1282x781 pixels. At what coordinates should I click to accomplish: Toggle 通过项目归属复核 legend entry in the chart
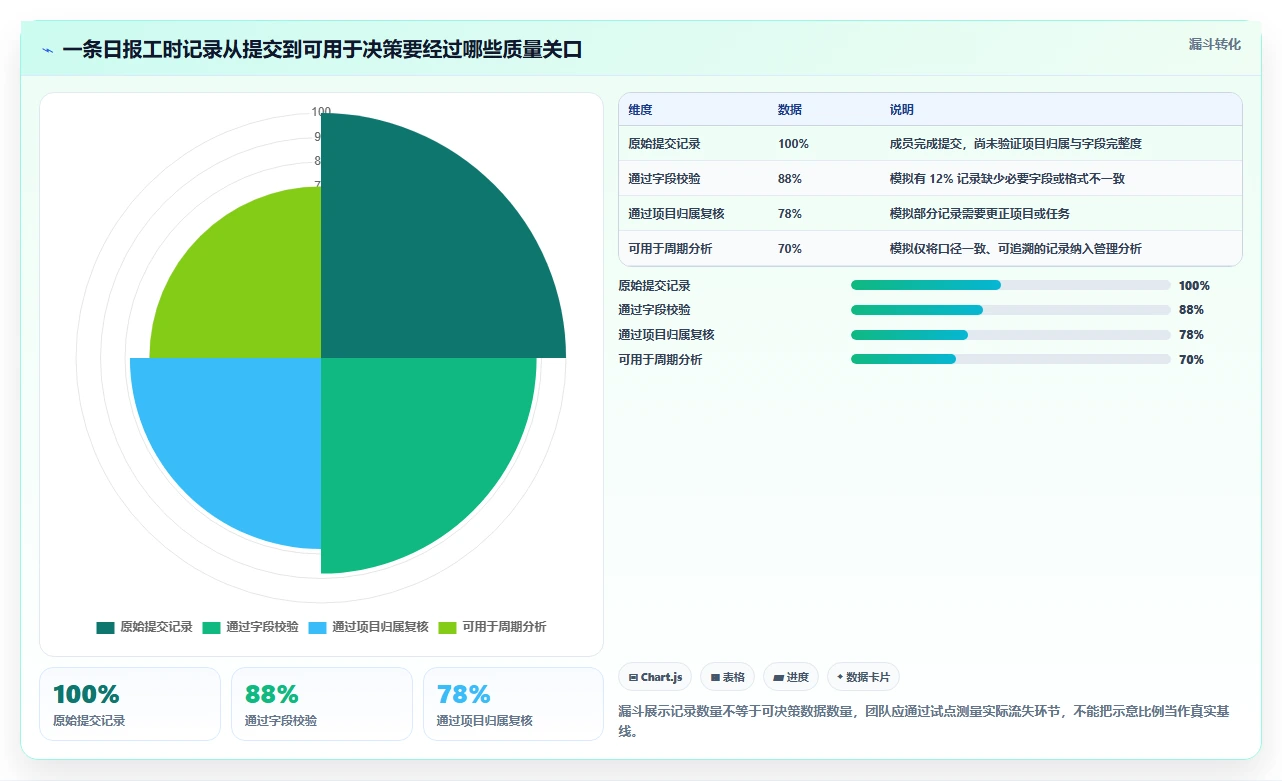(368, 627)
